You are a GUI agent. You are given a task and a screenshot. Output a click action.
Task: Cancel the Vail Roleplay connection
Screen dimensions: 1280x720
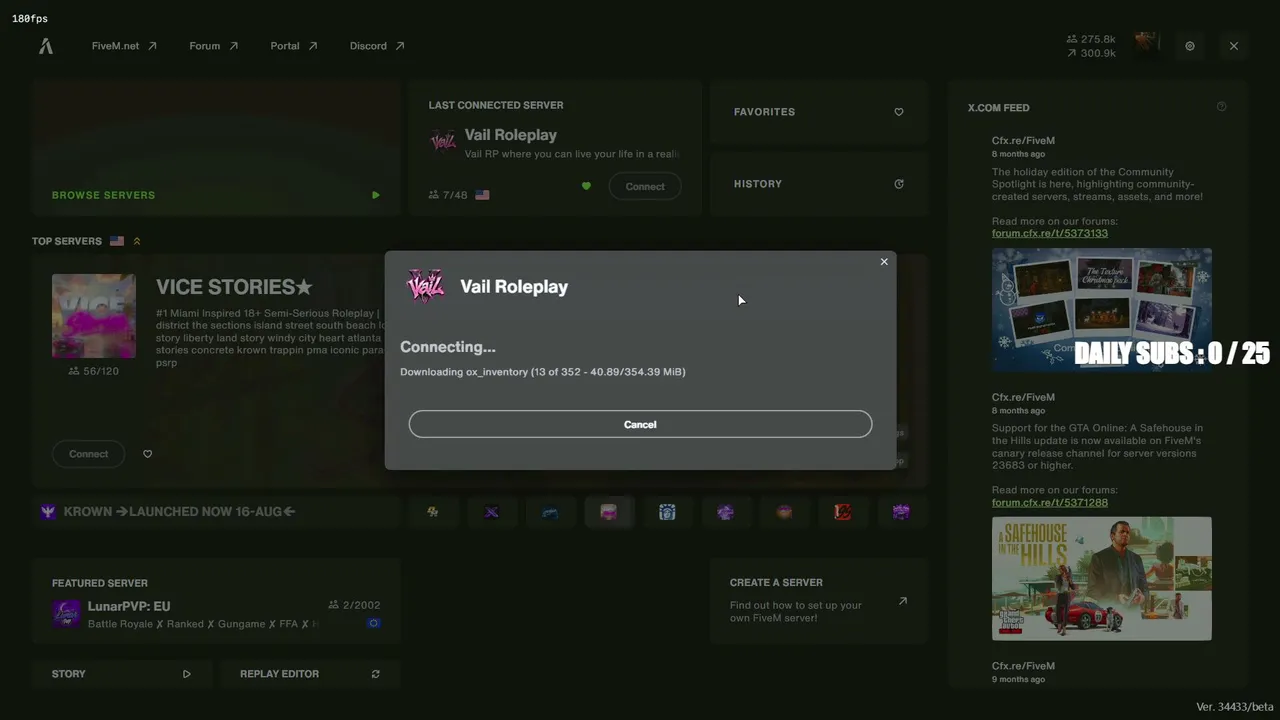tap(640, 424)
